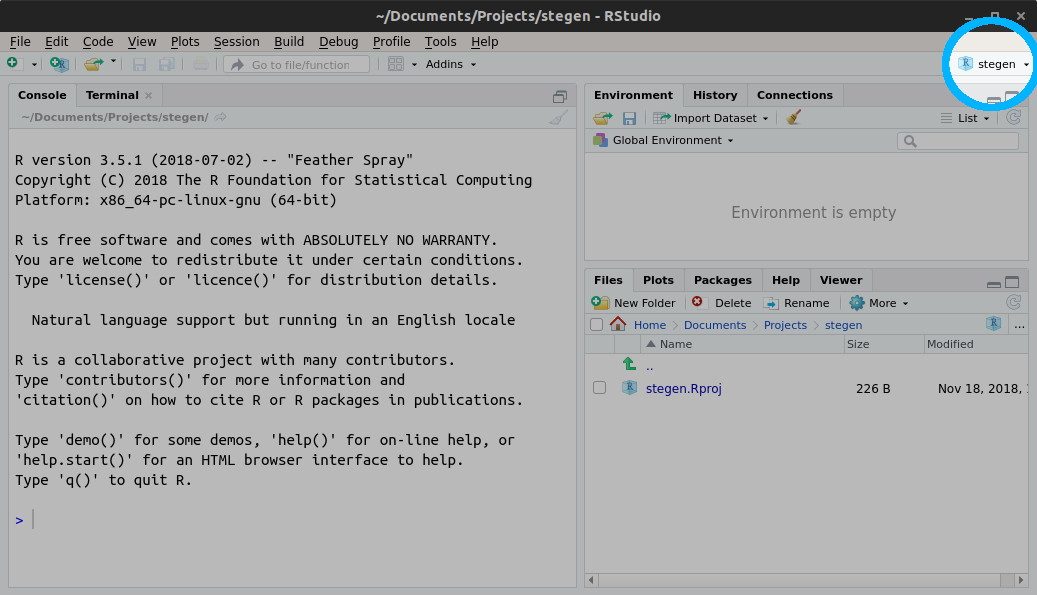Open the Import Dataset dropdown
The image size is (1037, 595).
click(x=711, y=118)
